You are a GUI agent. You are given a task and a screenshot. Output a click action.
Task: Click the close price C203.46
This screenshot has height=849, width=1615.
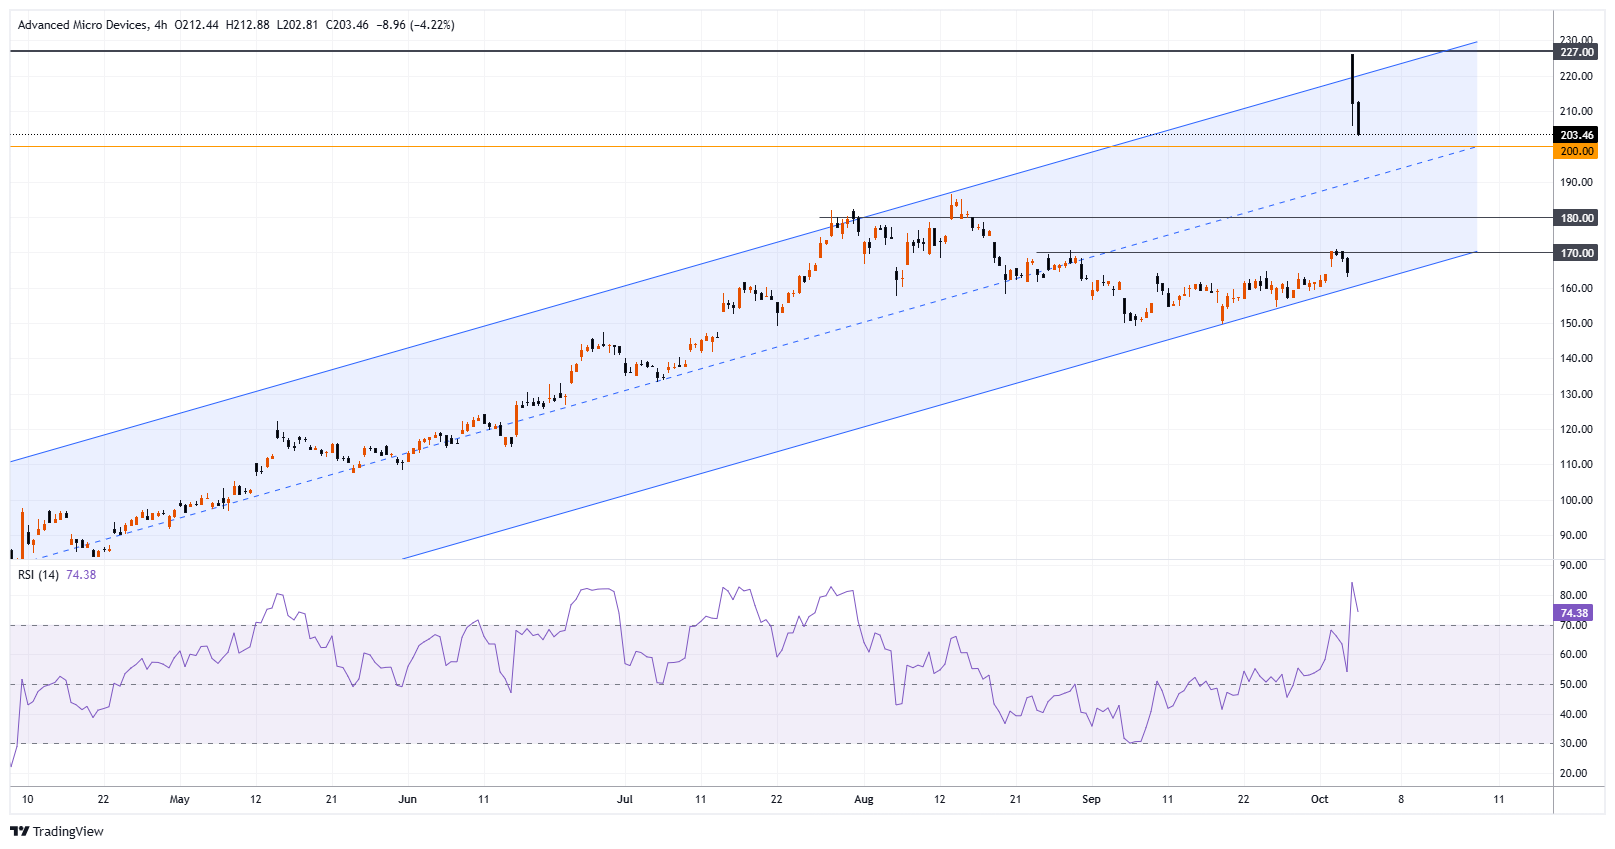[x=347, y=25]
